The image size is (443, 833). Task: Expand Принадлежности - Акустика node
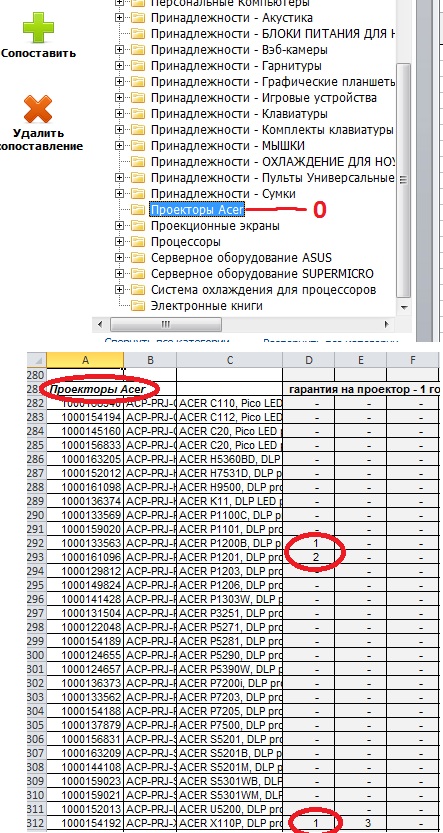pos(120,18)
